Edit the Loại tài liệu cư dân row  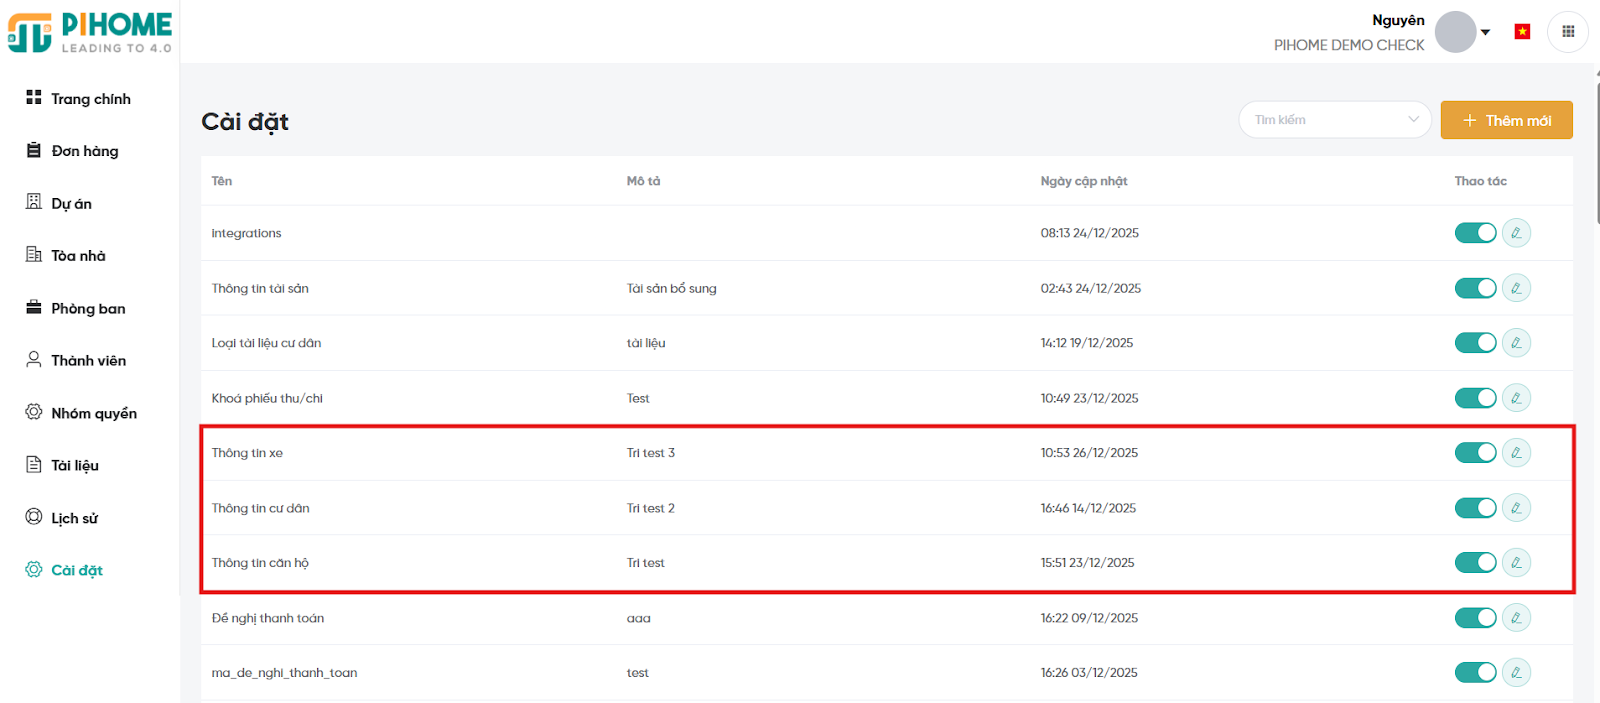pos(1516,343)
